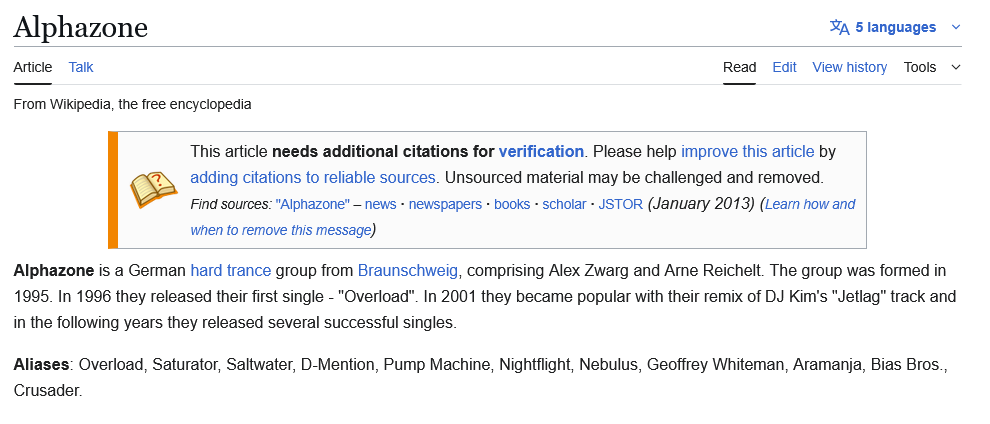990x424 pixels.
Task: Click the language translation icon
Action: click(839, 27)
